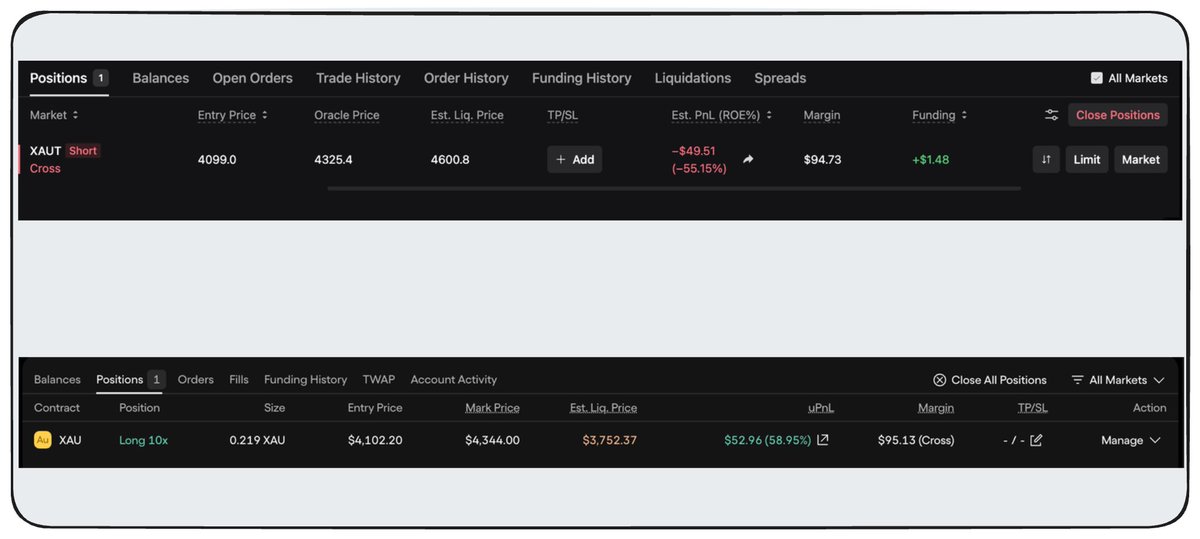
Task: Click the lower panel Margin column header
Action: [x=936, y=408]
